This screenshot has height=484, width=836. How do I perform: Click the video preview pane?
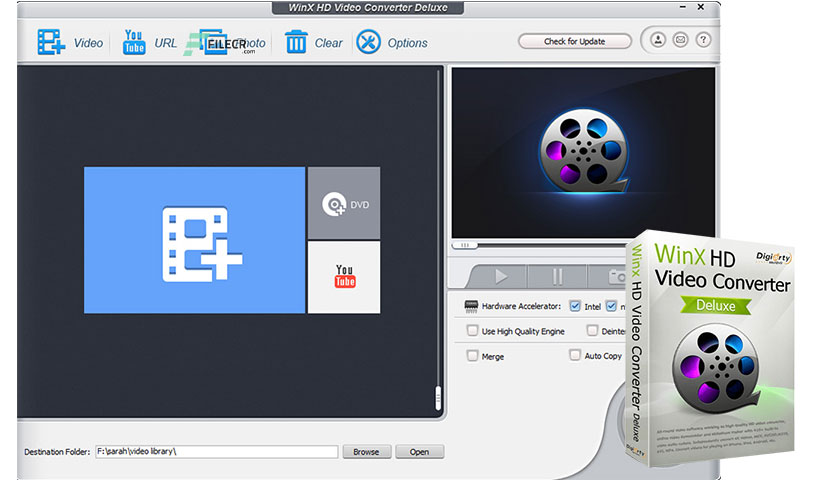pyautogui.click(x=583, y=152)
